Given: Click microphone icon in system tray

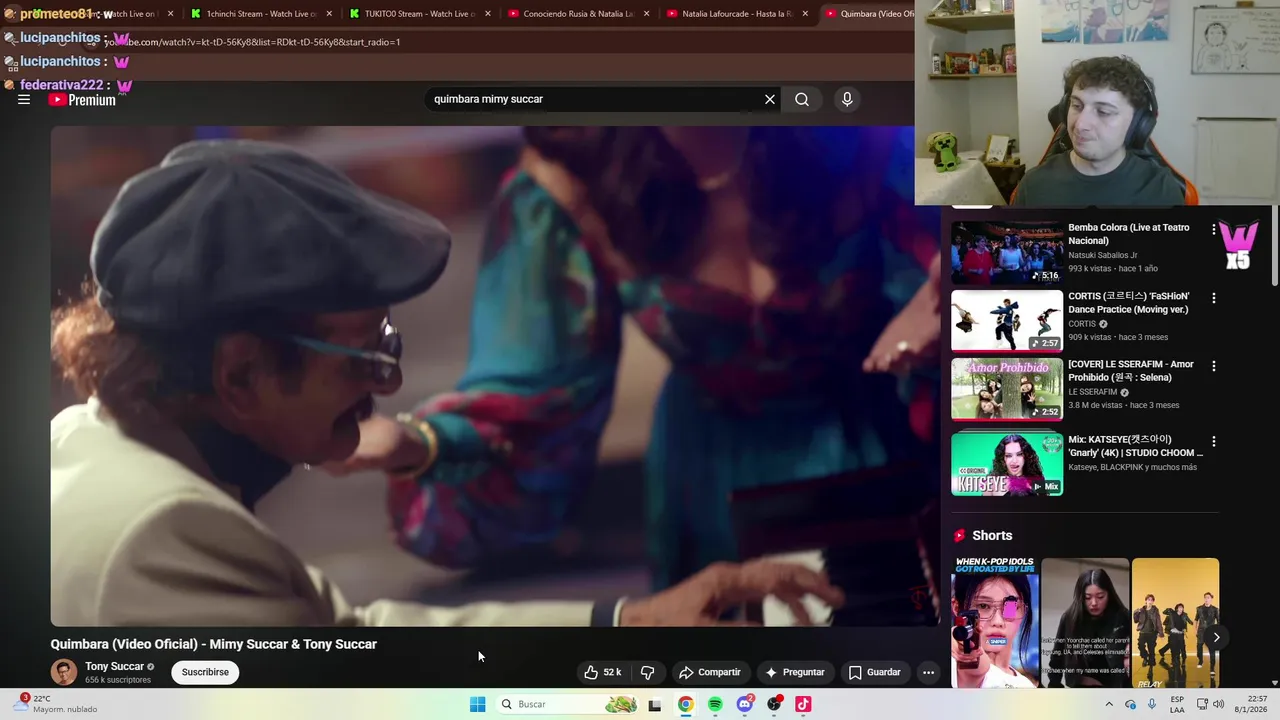Looking at the screenshot, I should coord(1152,704).
